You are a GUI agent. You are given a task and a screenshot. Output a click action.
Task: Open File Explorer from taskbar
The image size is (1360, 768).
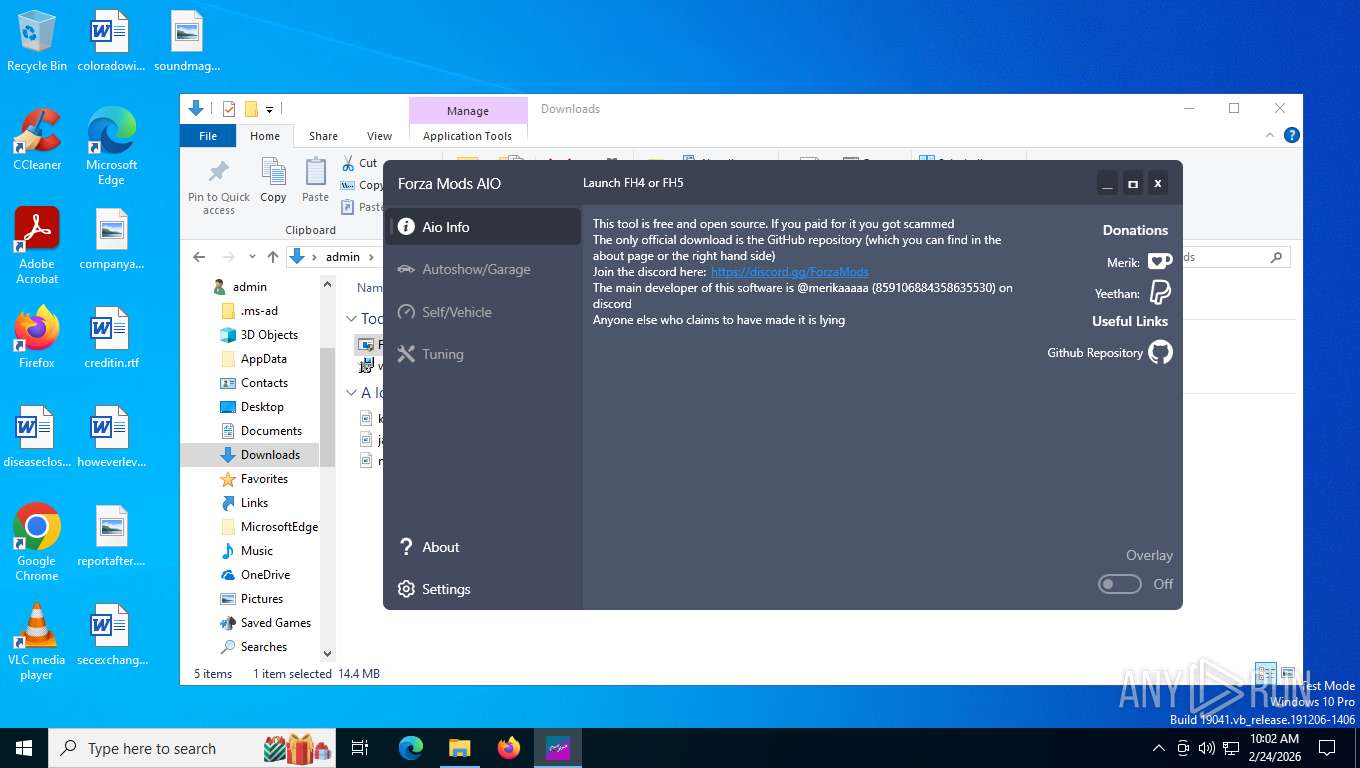[x=459, y=748]
